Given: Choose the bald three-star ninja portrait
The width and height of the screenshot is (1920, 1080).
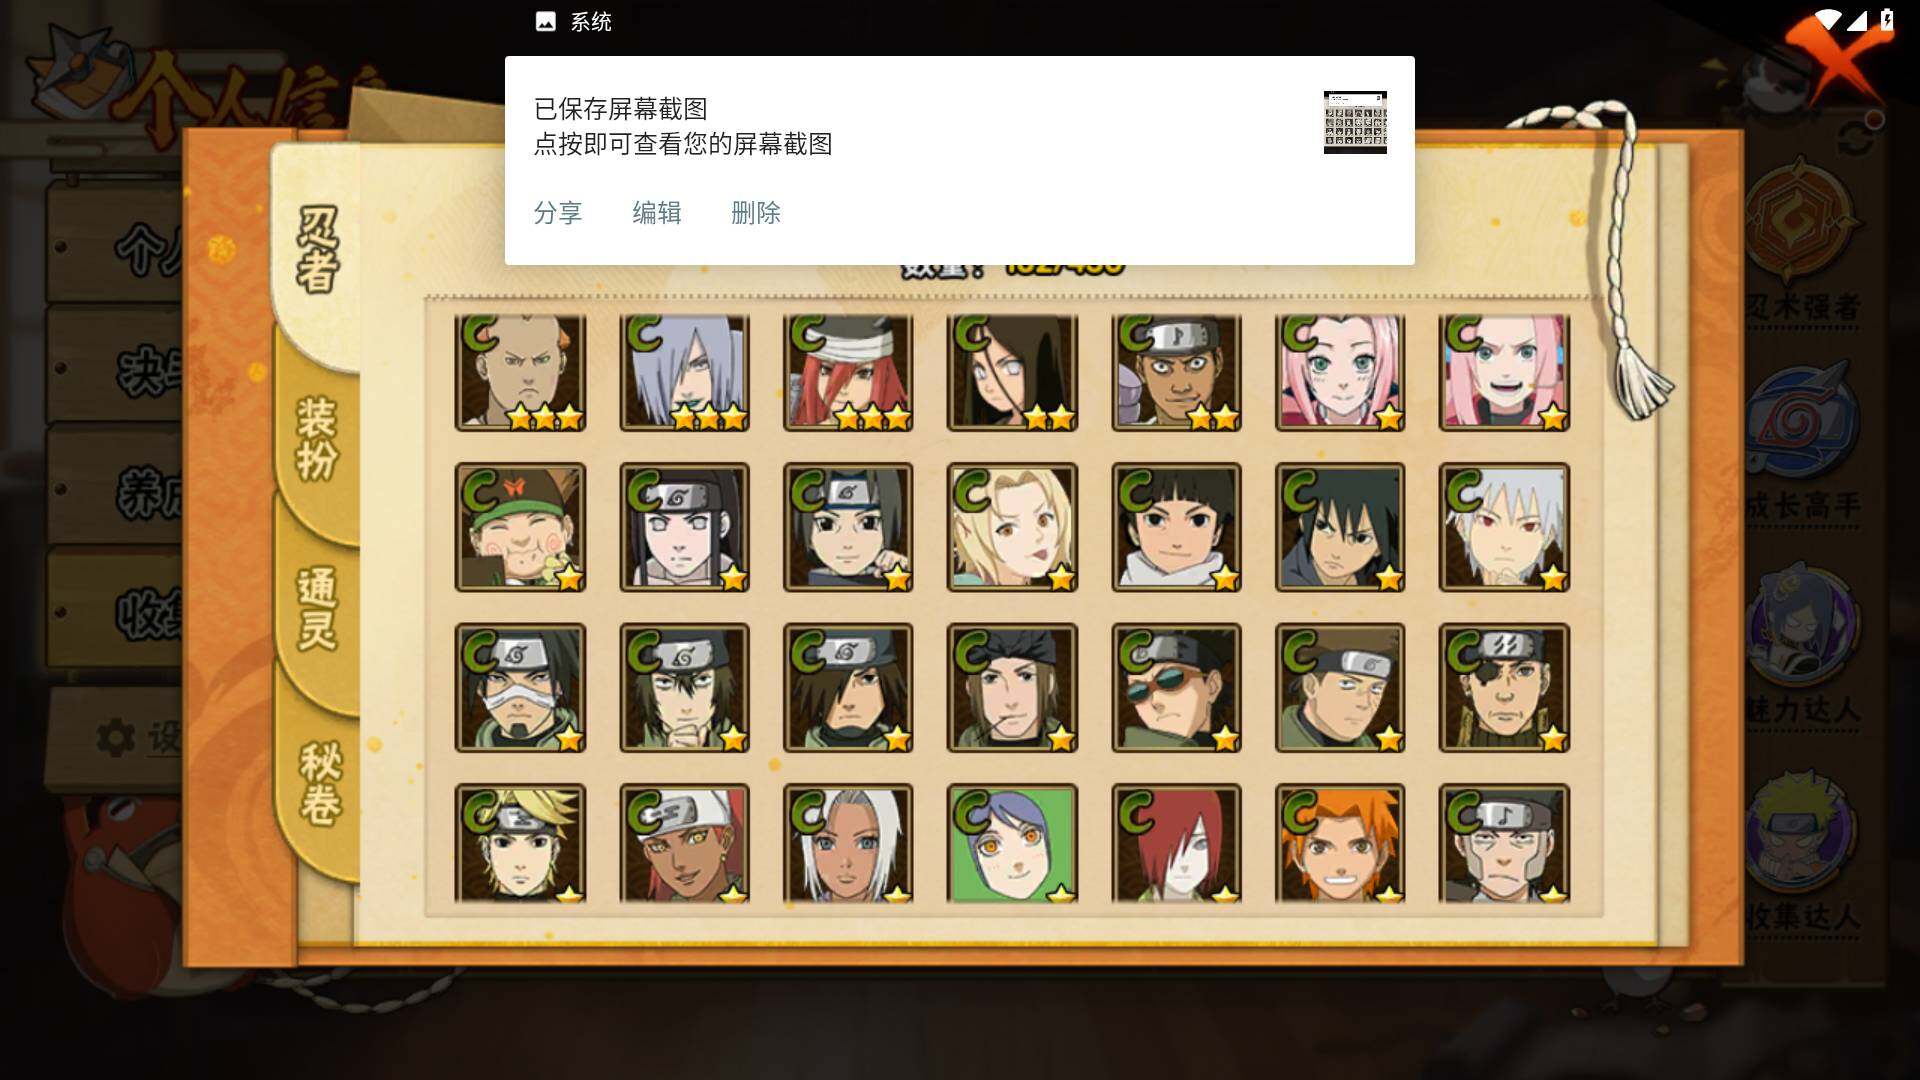Looking at the screenshot, I should pos(520,372).
